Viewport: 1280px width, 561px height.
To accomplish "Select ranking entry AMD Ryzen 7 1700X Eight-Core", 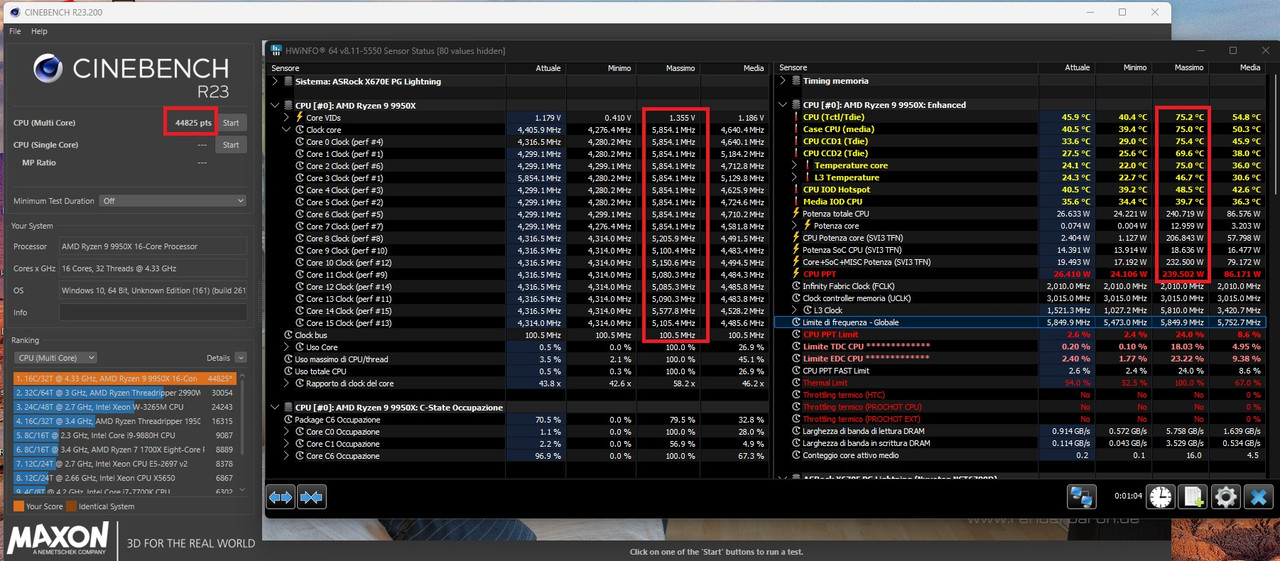I will point(125,450).
